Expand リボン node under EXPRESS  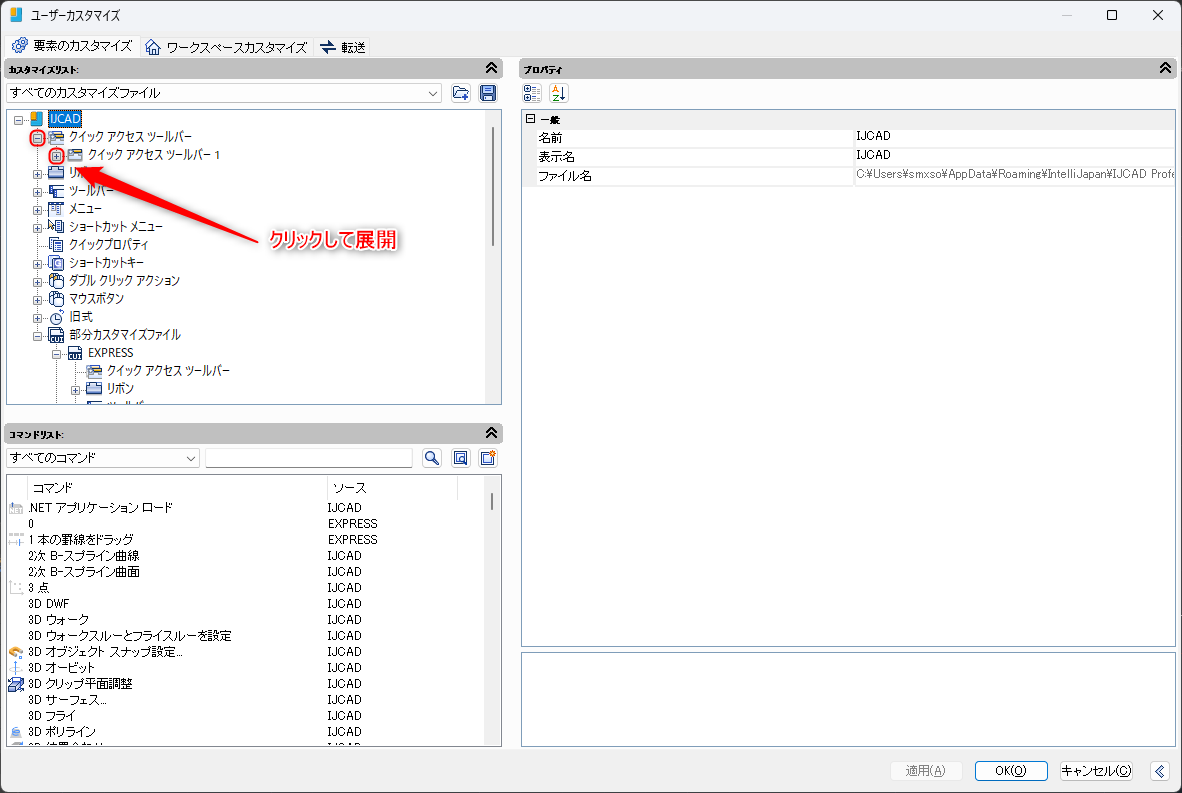pyautogui.click(x=75, y=390)
